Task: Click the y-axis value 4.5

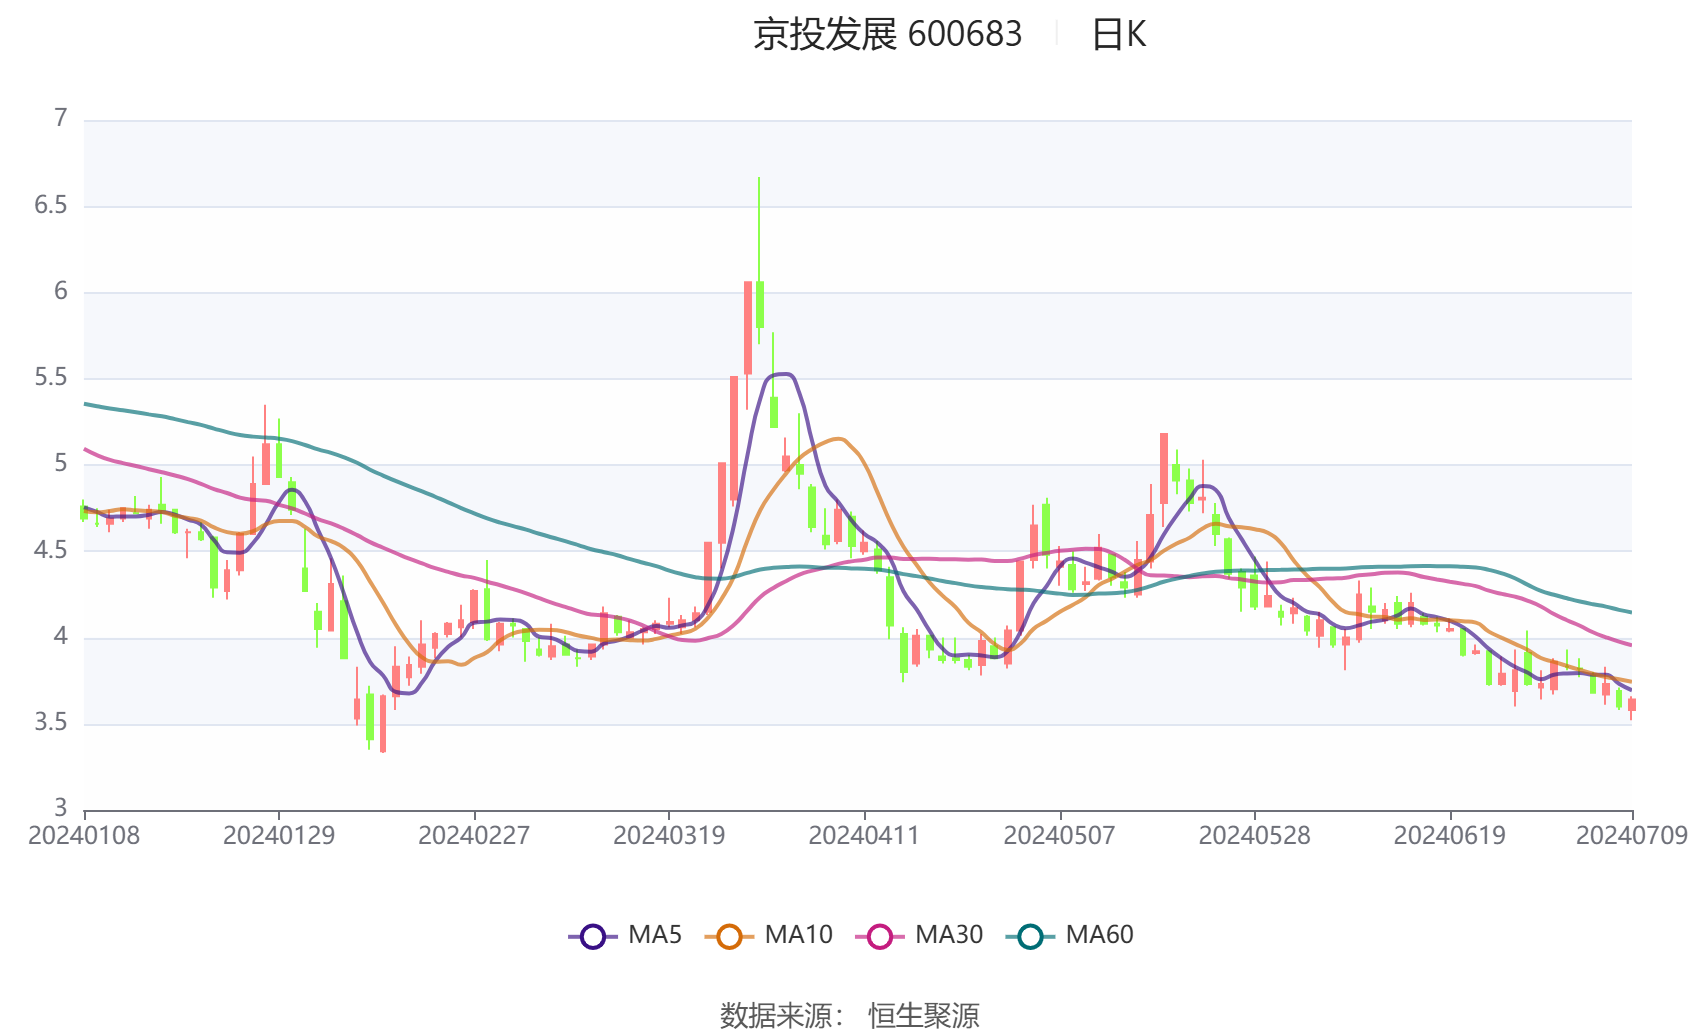Action: [x=51, y=550]
